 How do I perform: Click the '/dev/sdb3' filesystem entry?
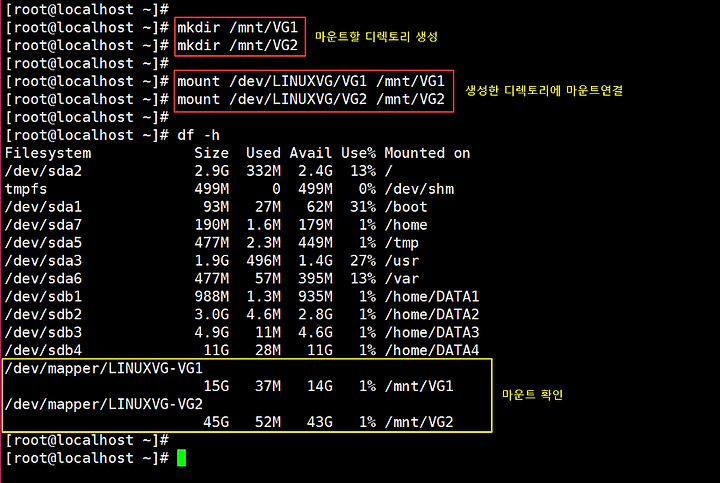pos(43,332)
